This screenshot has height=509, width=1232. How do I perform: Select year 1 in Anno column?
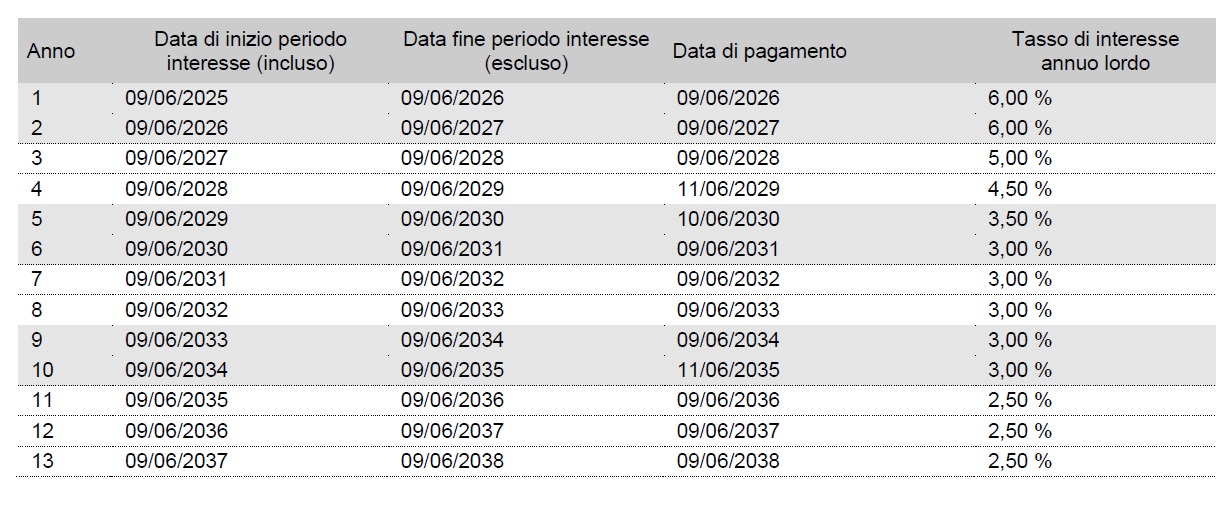click(x=37, y=98)
